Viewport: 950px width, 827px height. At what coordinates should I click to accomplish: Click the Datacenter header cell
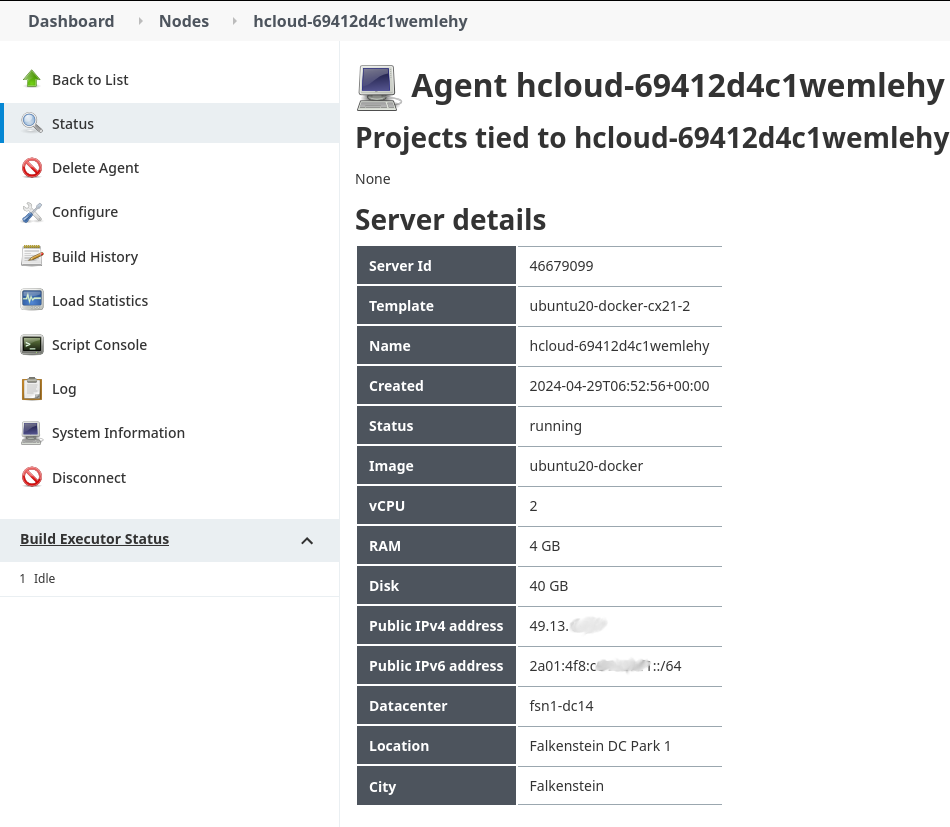[436, 705]
